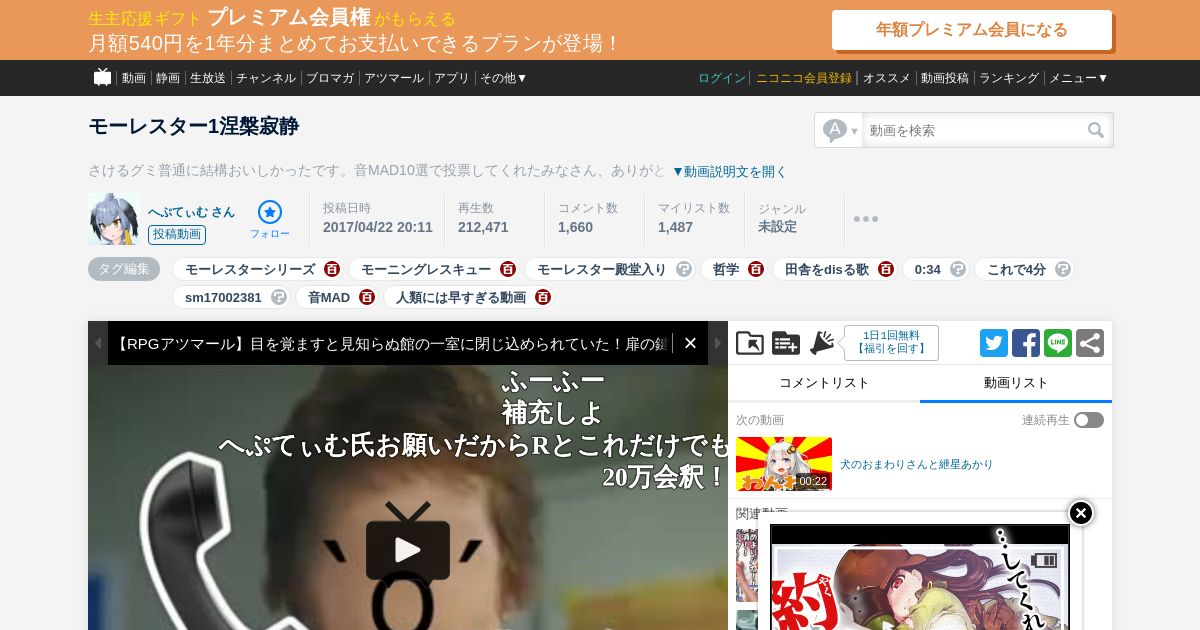Open the Niconico TV logo home
1200x630 pixels.
pyautogui.click(x=102, y=77)
